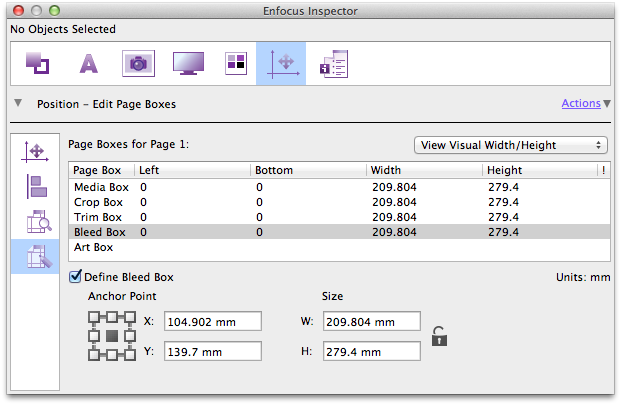
Task: Click the X anchor field 104.902 mm
Action: (x=213, y=321)
